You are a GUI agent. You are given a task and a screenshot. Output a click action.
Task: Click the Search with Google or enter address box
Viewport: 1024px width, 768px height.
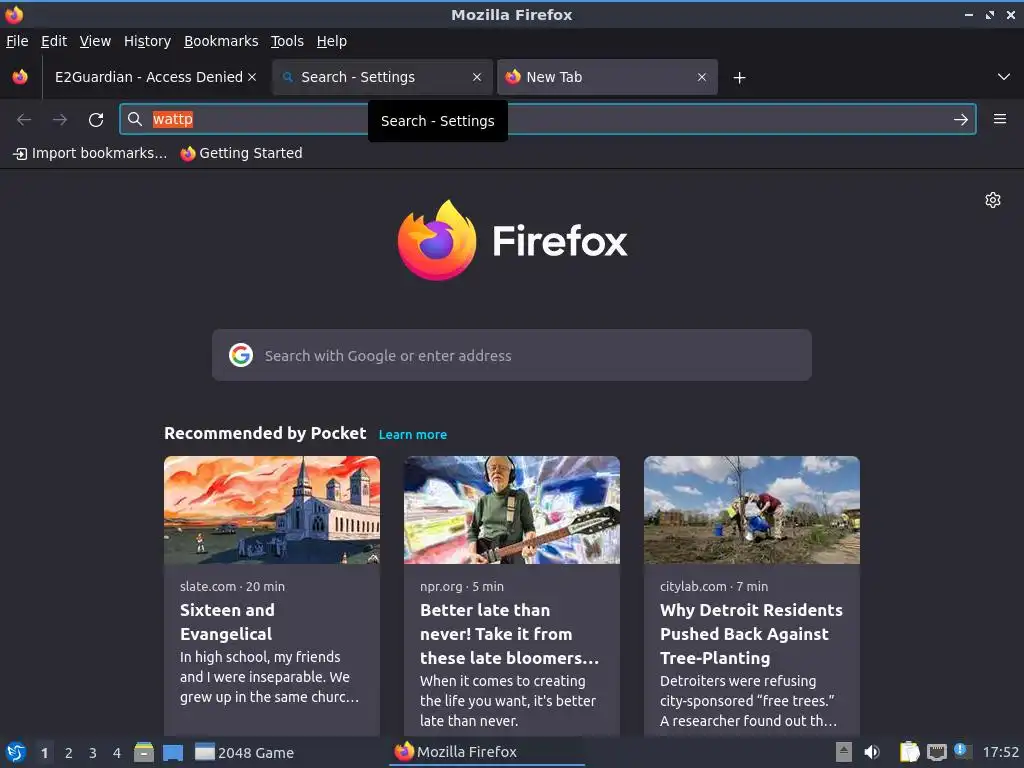tap(511, 355)
